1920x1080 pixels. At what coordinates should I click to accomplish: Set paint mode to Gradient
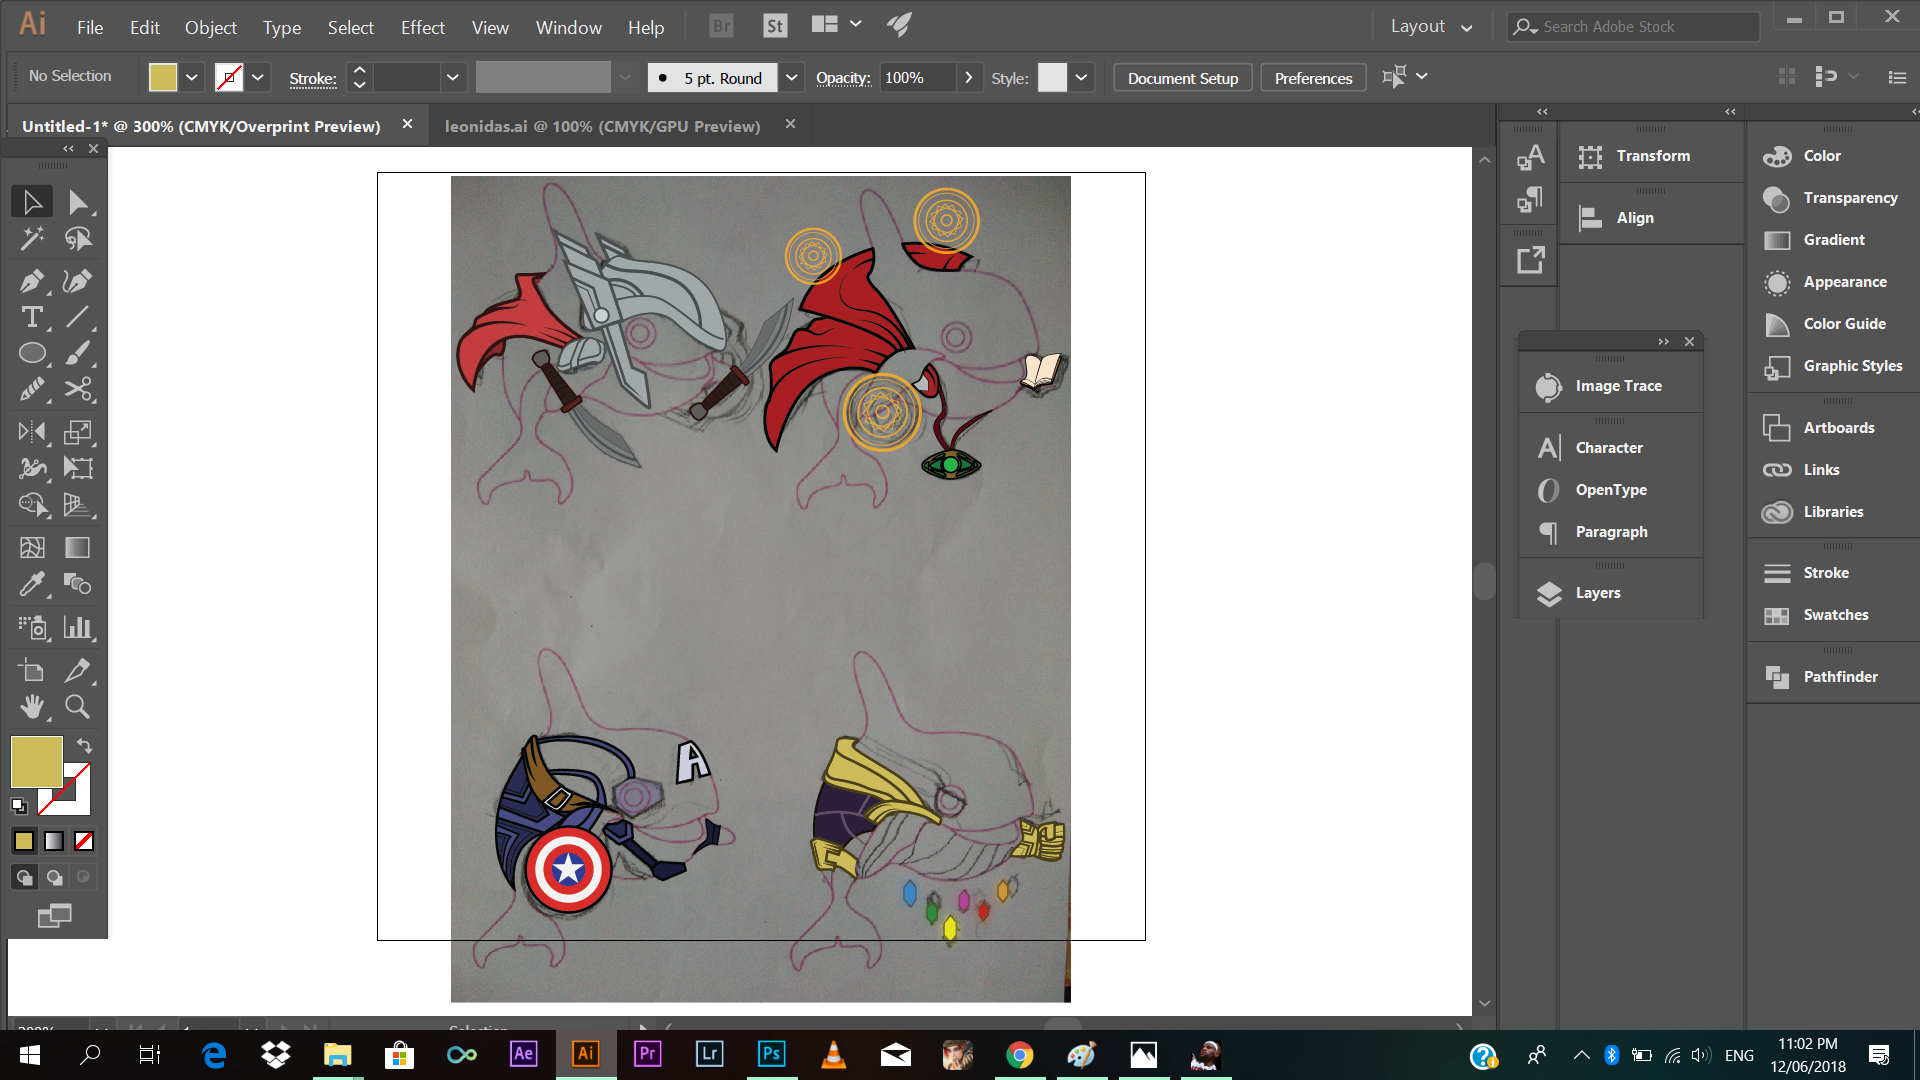[54, 841]
